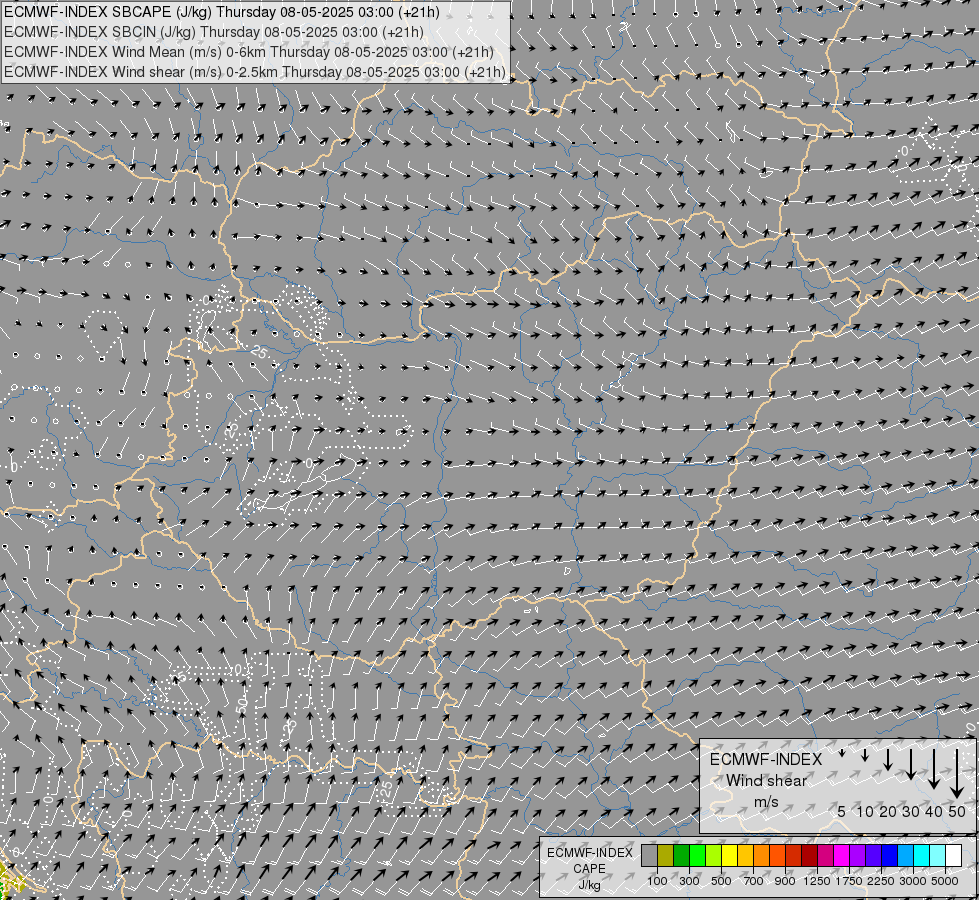Viewport: 979px width, 900px height.
Task: Click the 'CAPE' legend label
Action: pyautogui.click(x=590, y=869)
